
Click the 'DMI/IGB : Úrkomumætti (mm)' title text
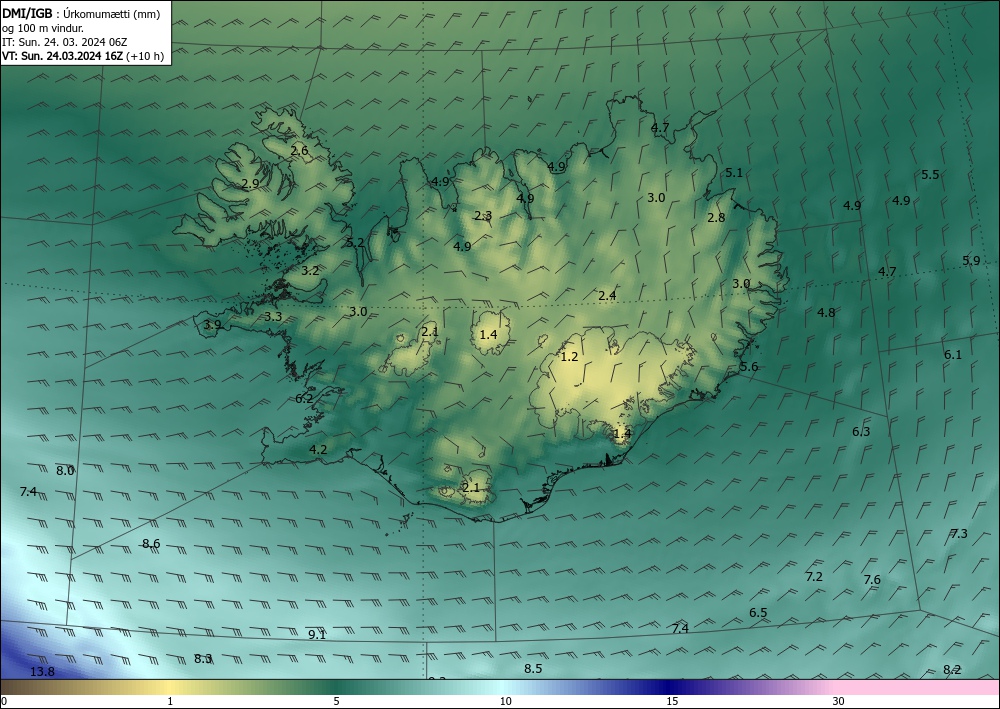coord(81,13)
